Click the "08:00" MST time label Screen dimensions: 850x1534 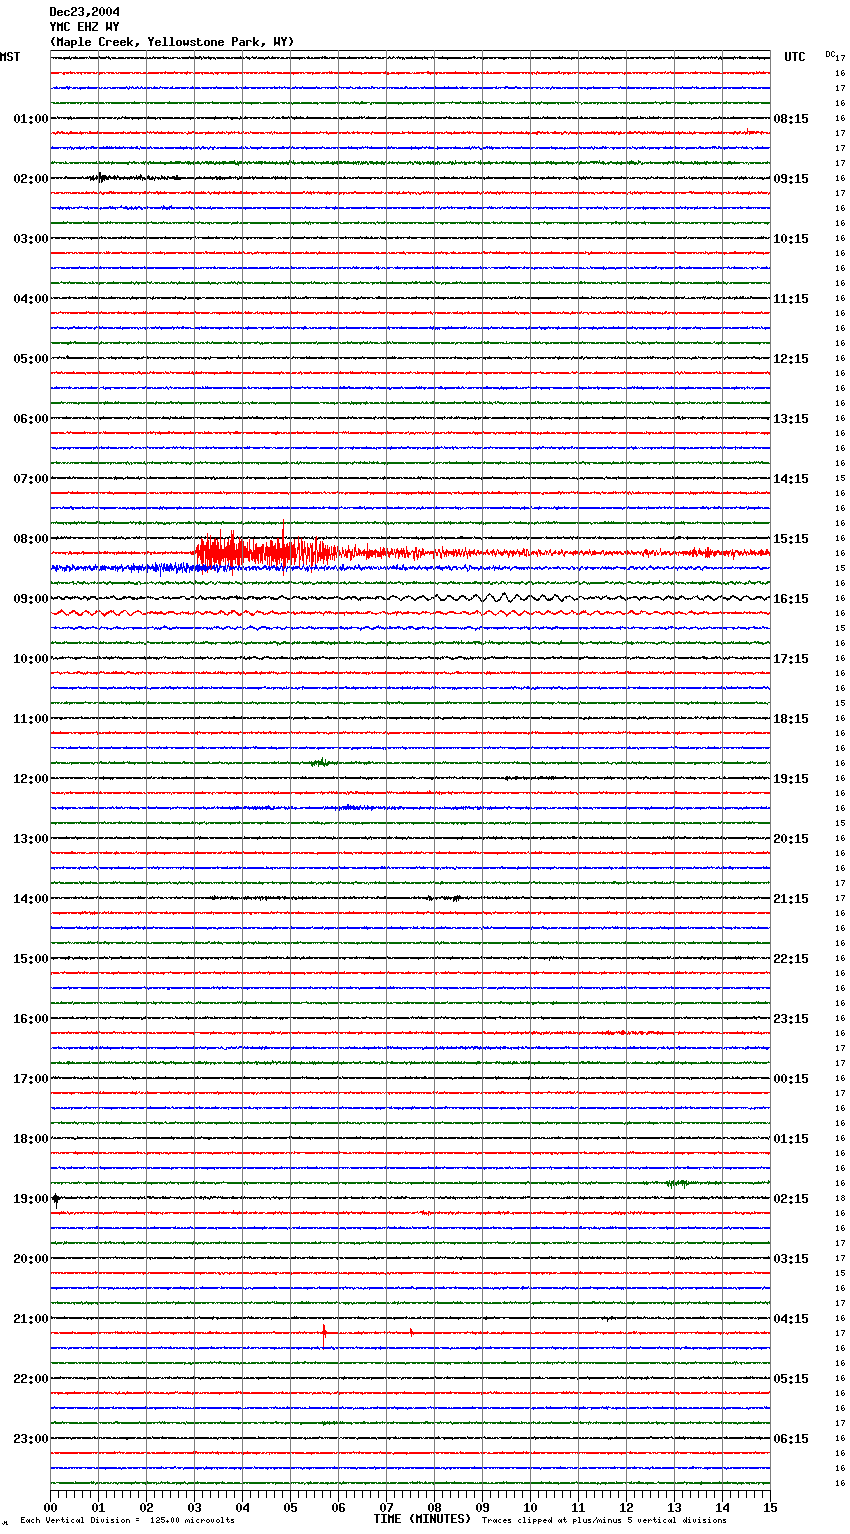pos(31,539)
